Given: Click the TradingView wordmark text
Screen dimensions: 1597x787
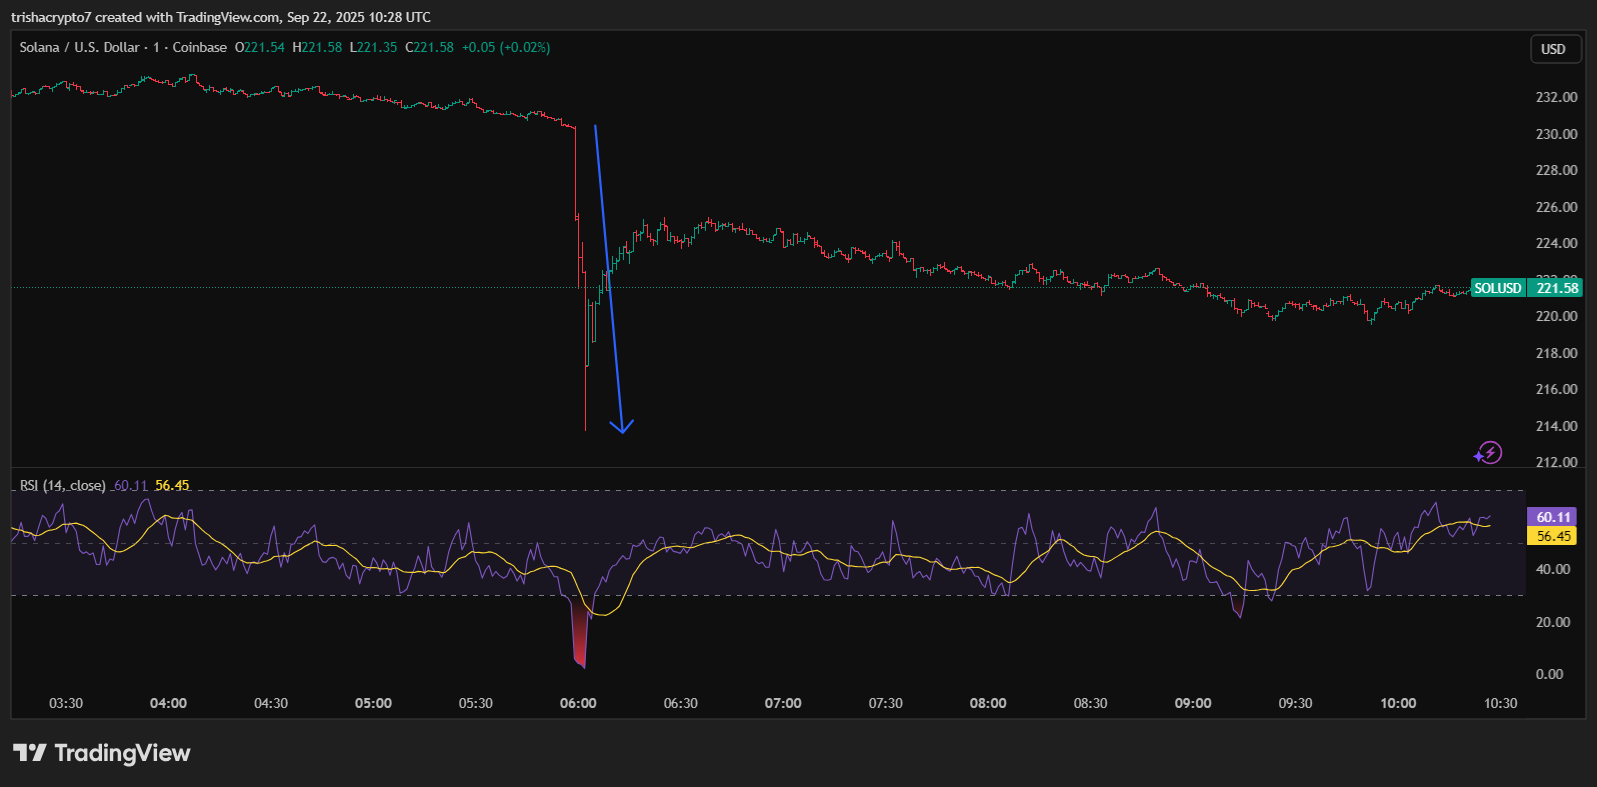Looking at the screenshot, I should tap(122, 753).
